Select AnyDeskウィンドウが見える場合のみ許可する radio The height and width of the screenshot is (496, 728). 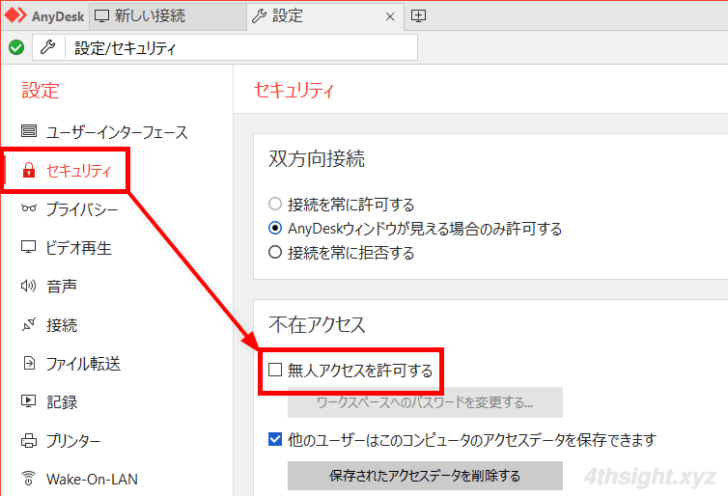click(x=275, y=228)
